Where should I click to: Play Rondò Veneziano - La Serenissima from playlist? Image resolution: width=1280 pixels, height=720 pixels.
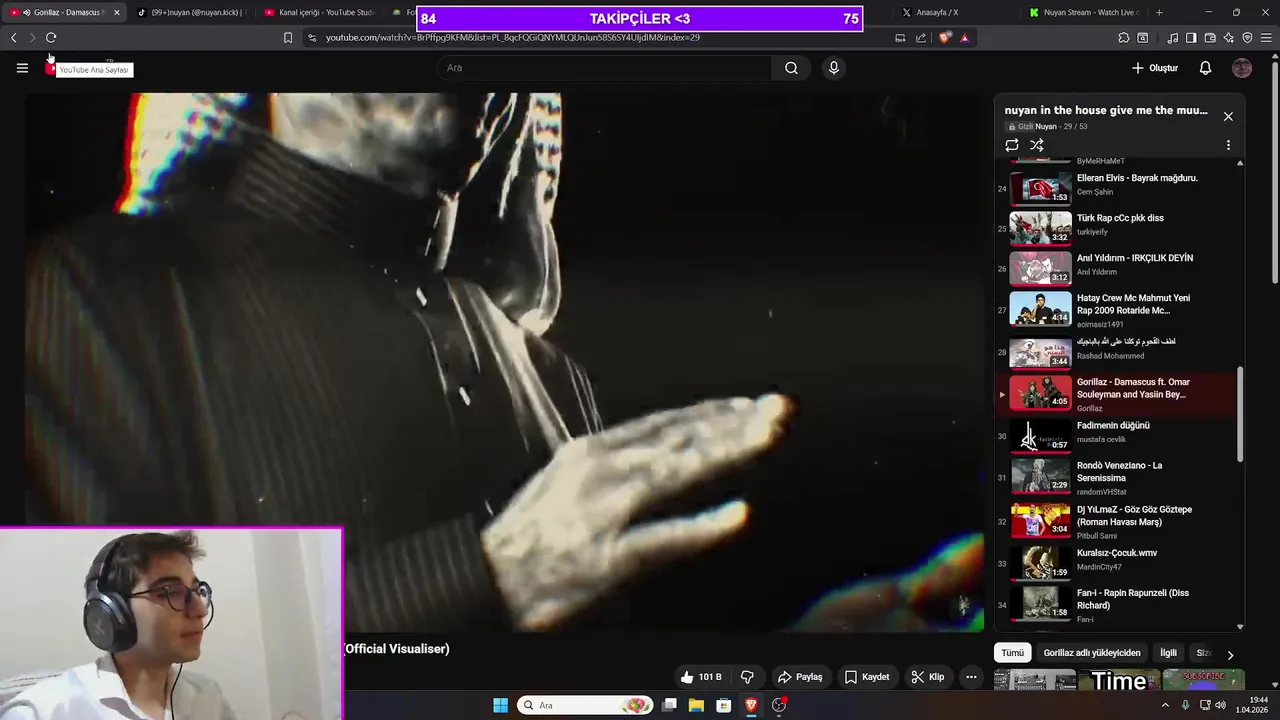tap(1118, 477)
